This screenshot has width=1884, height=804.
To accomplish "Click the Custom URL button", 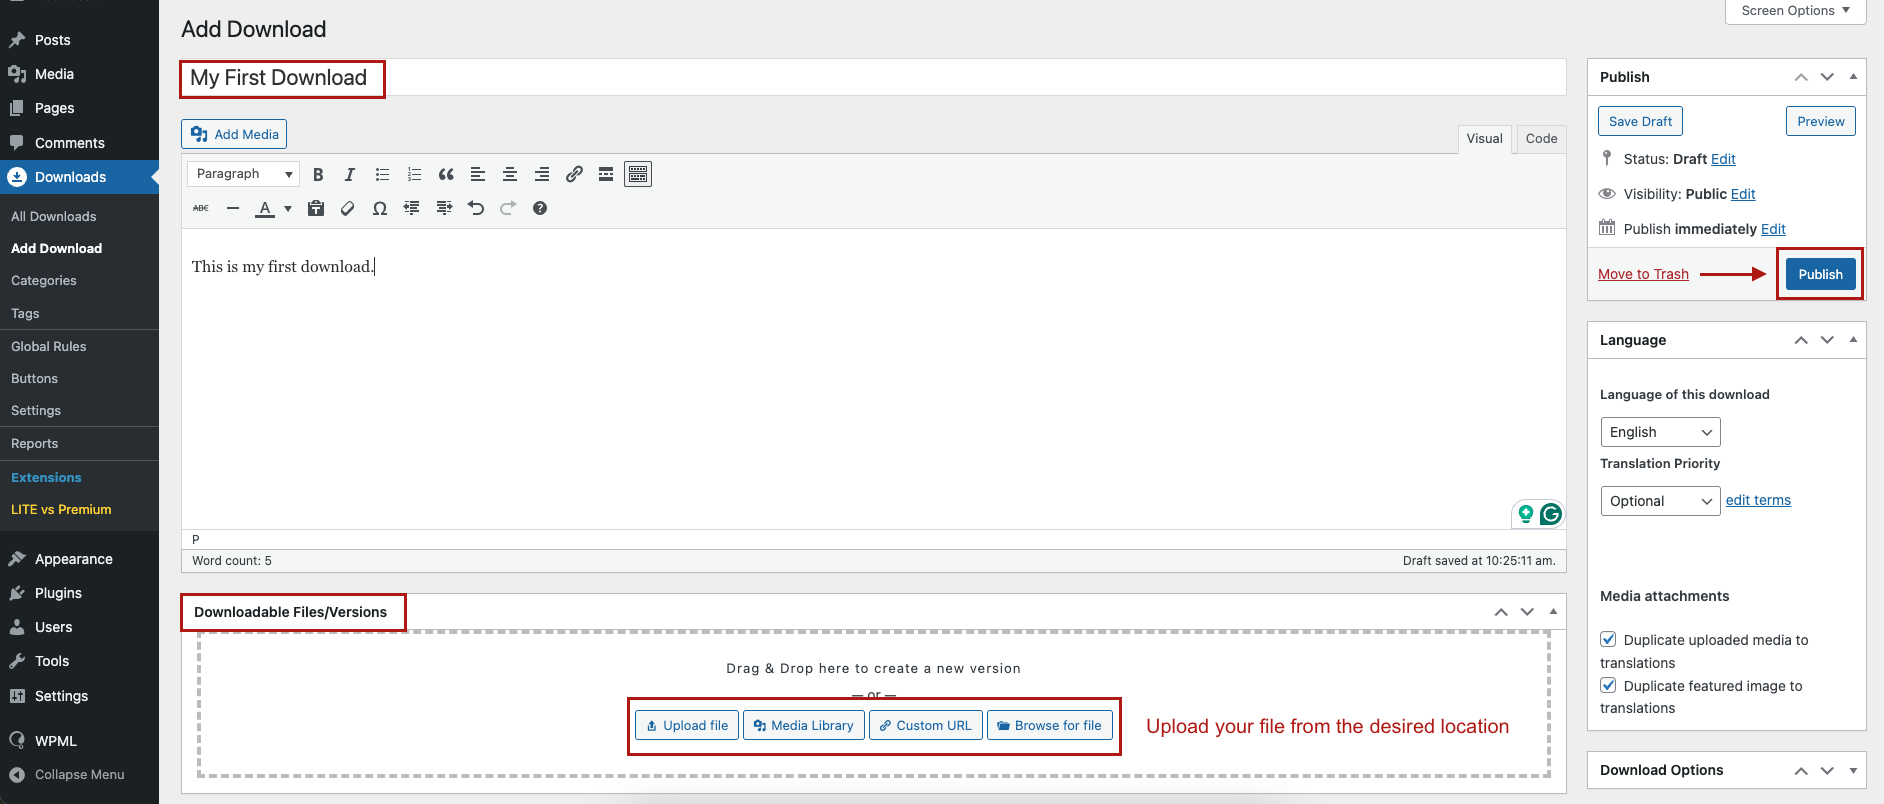I will click(926, 725).
